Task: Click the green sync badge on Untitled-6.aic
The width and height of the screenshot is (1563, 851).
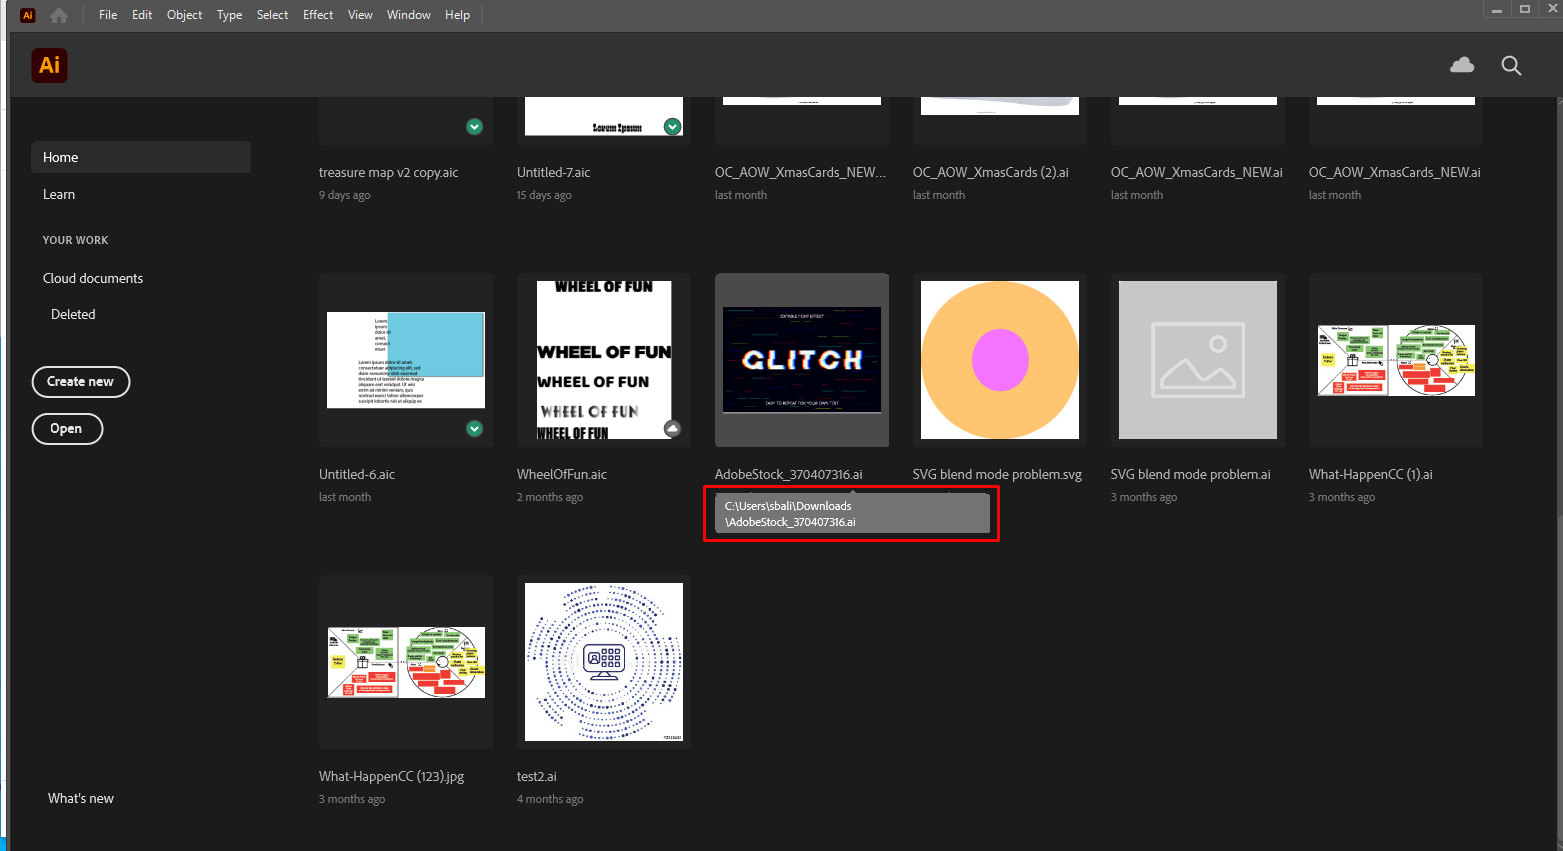Action: (x=474, y=428)
